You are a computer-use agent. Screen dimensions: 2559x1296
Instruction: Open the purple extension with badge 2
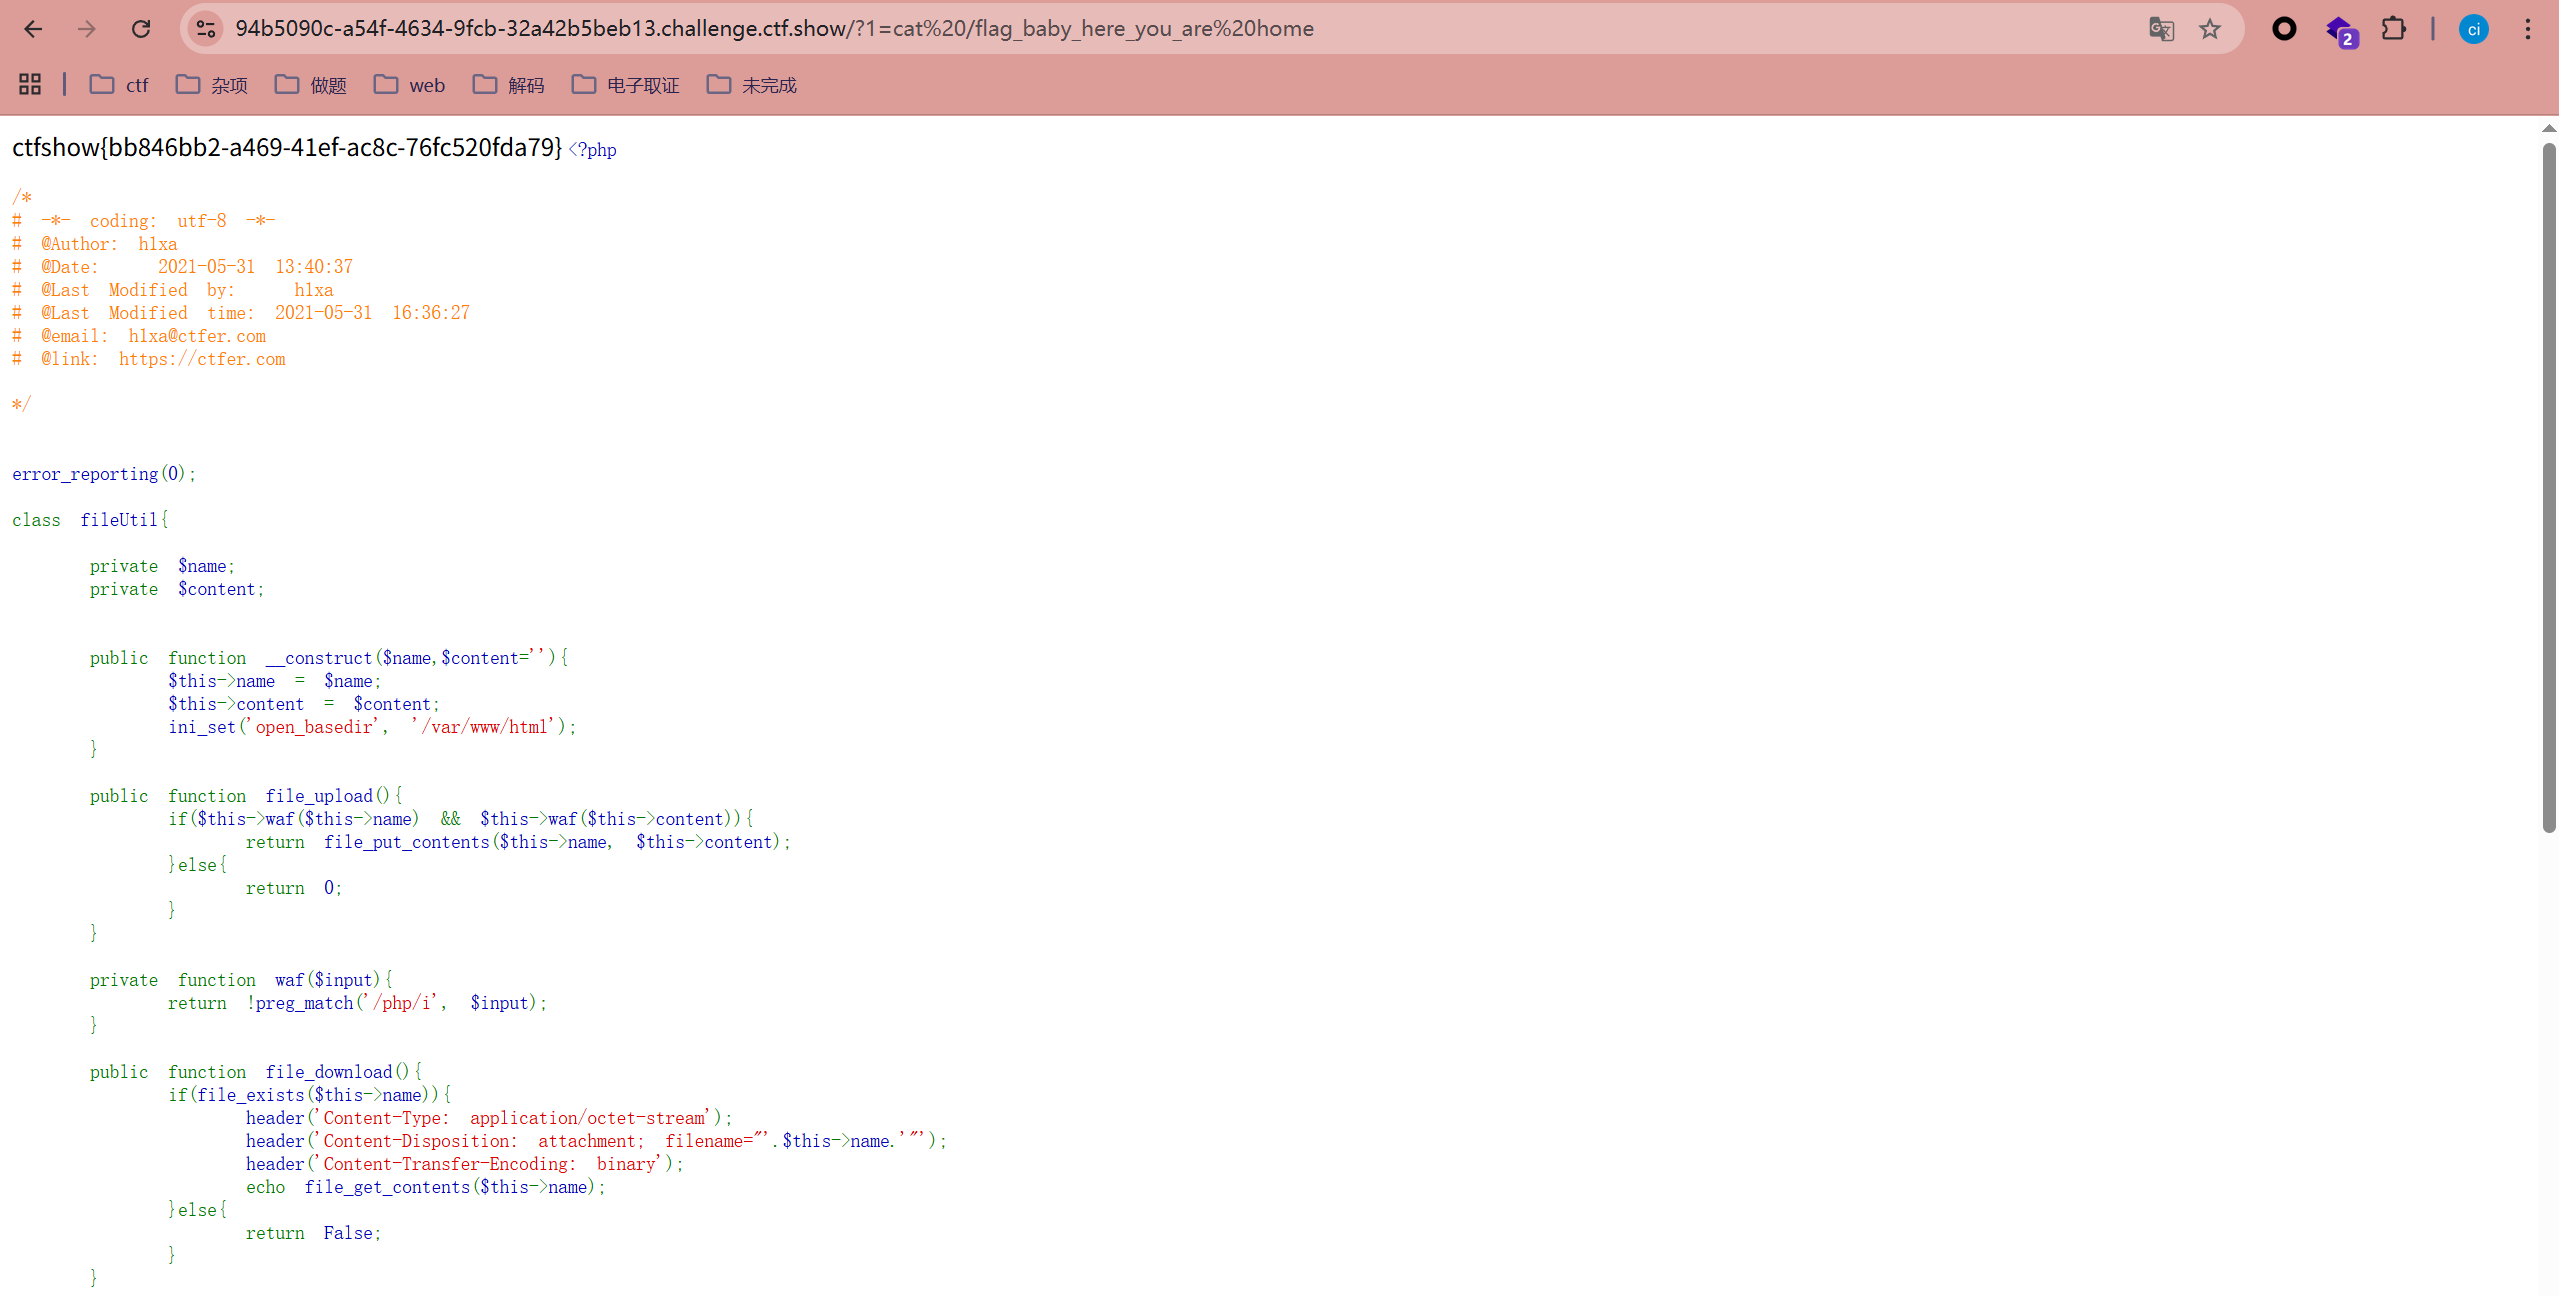click(2340, 31)
